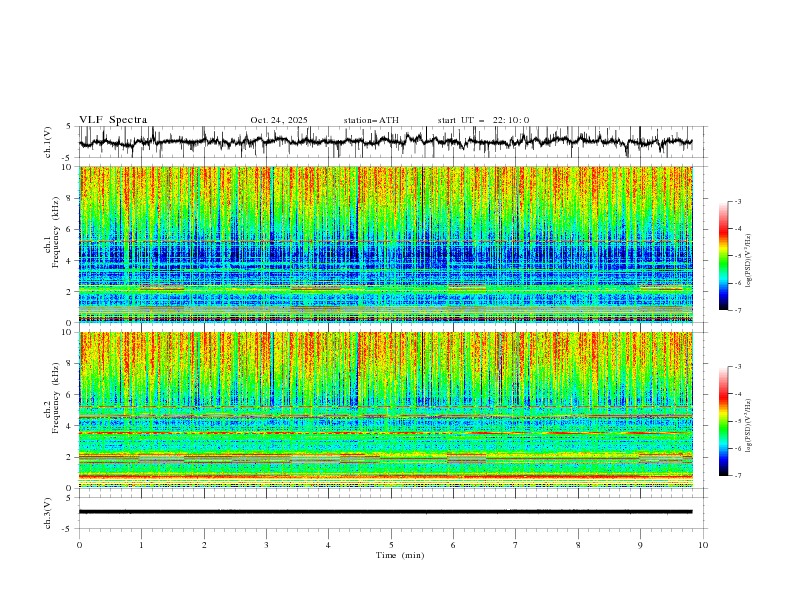Click the ch.1 voltage waveform trace

pos(385,142)
